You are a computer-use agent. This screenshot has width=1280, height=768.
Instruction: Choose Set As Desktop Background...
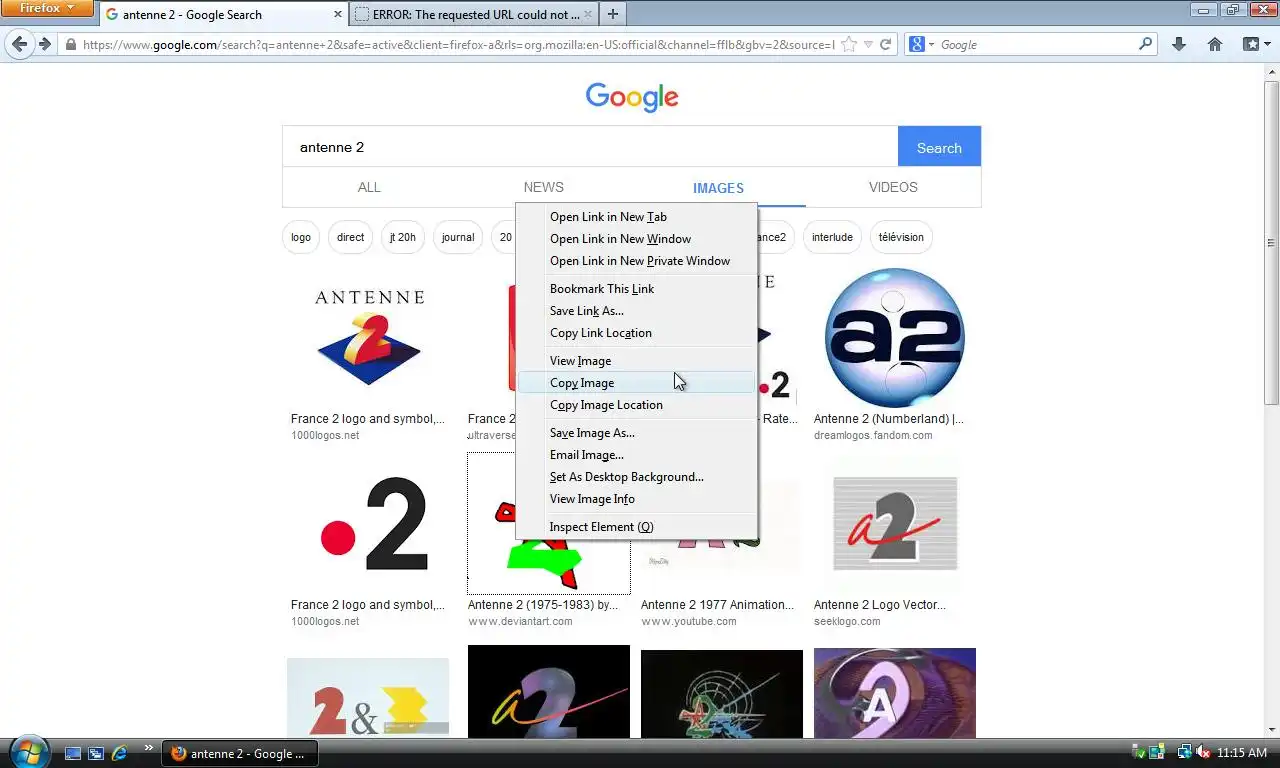[x=636, y=477]
